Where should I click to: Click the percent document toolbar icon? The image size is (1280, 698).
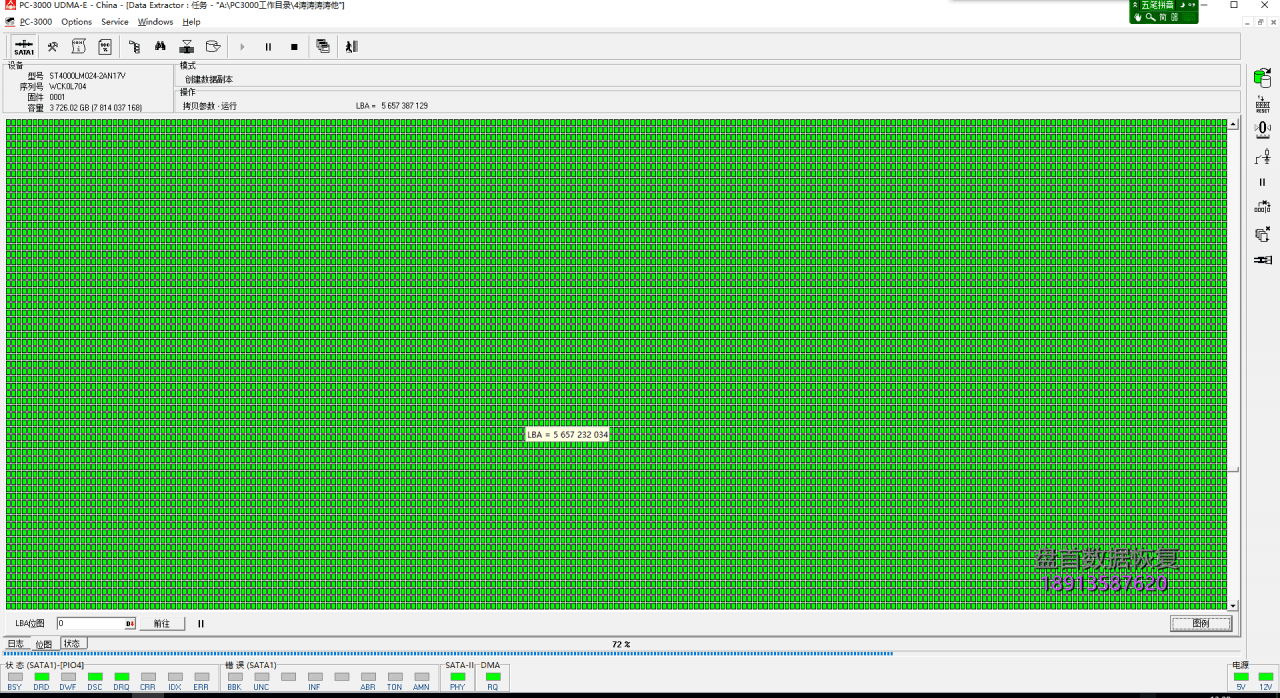pyautogui.click(x=105, y=46)
